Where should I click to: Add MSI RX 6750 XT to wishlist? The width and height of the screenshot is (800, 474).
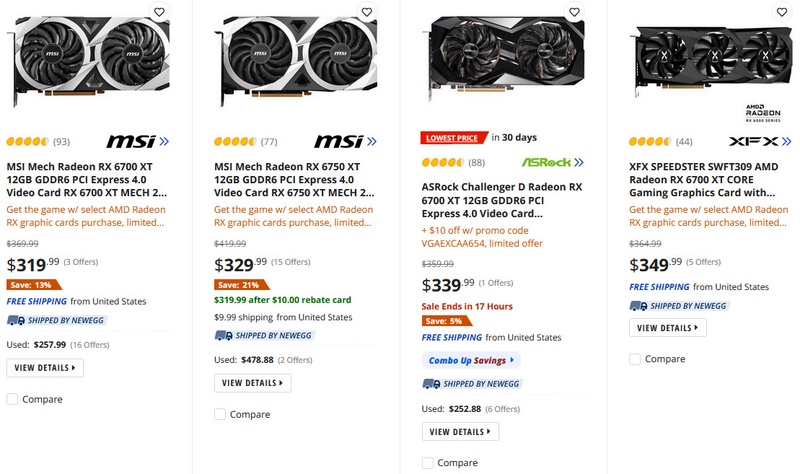[366, 13]
